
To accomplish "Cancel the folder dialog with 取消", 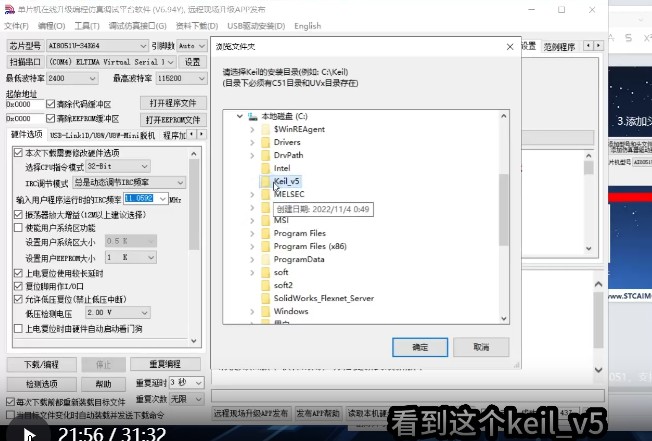I will coord(481,347).
